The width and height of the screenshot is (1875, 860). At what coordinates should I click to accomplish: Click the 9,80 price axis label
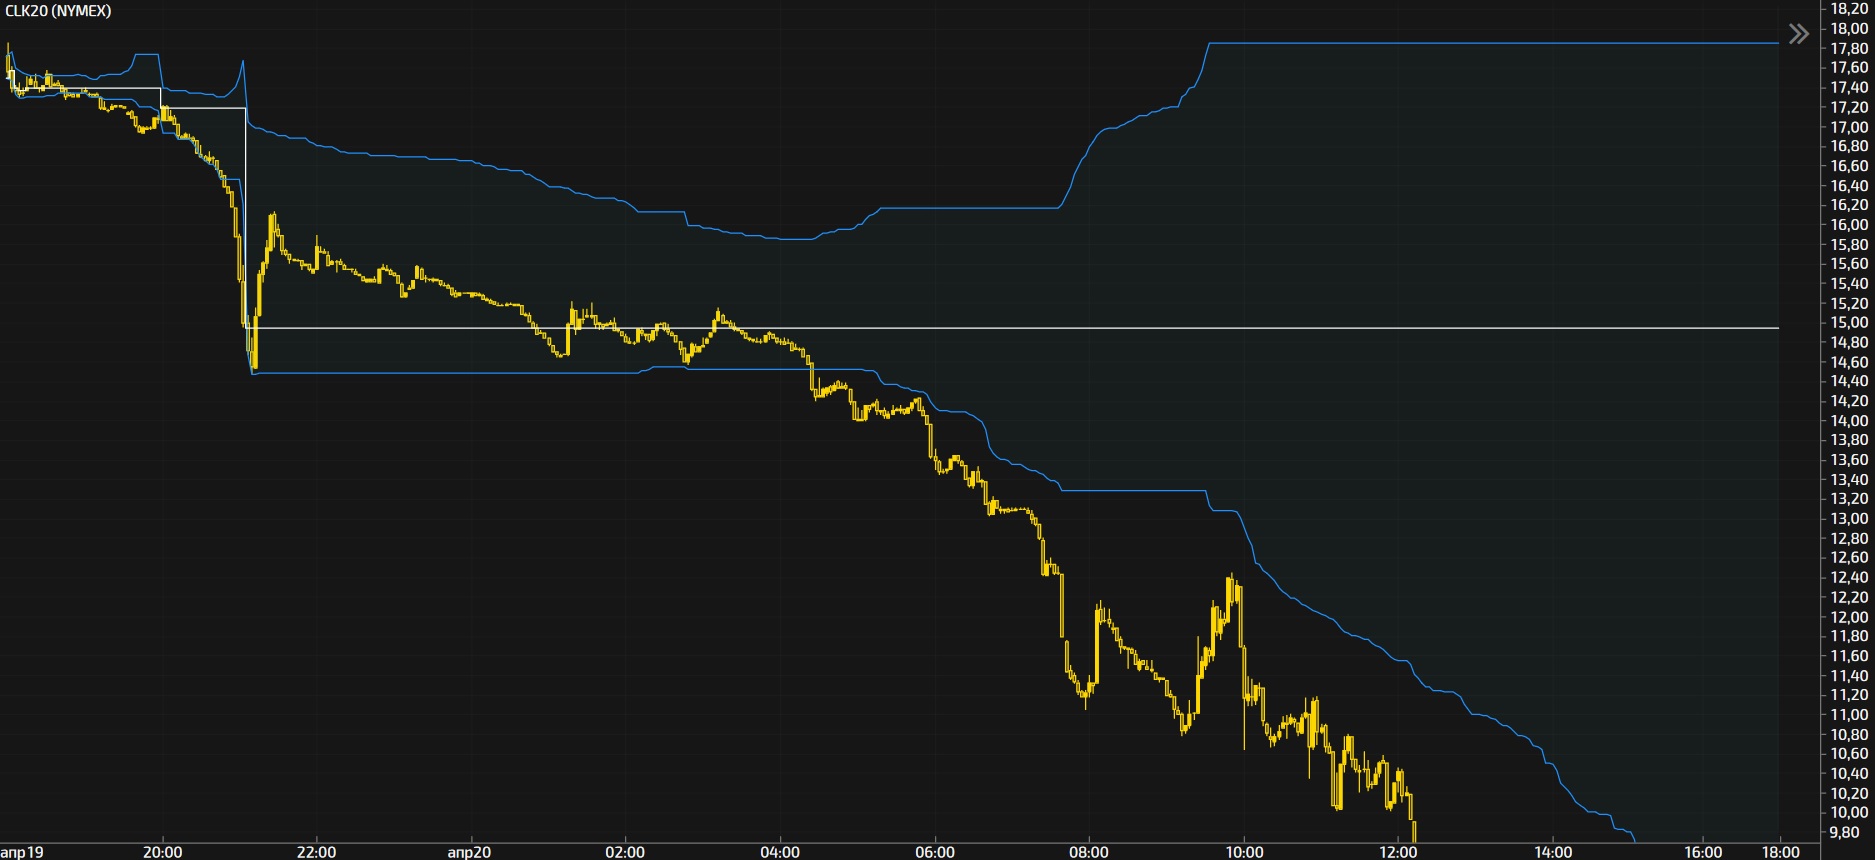pos(1844,832)
